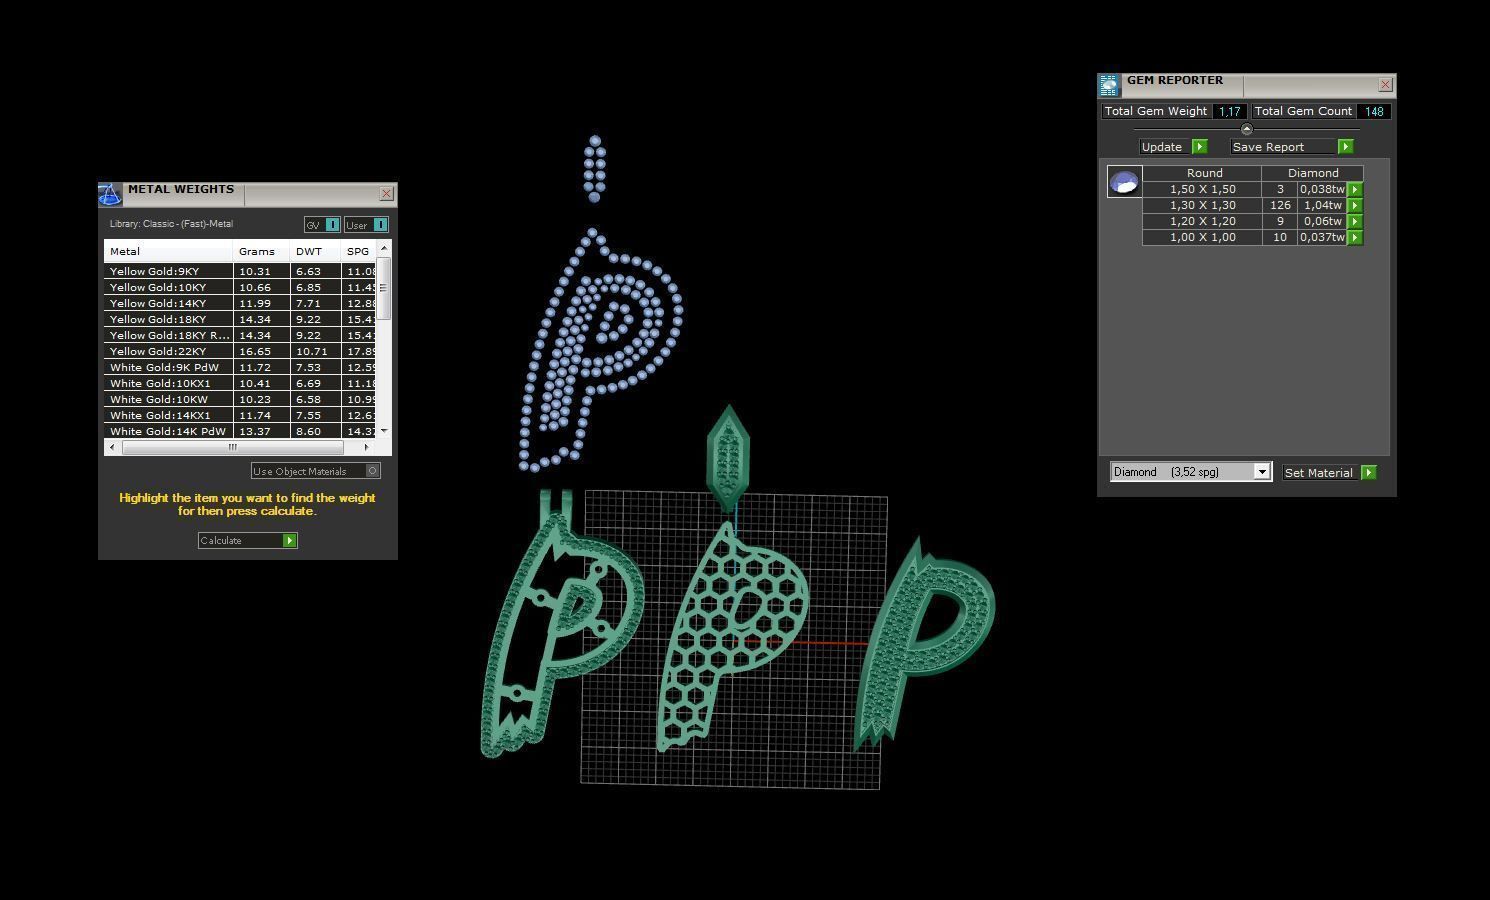Click the green bail piece above the grid
Viewport: 1490px width, 900px height.
728,456
